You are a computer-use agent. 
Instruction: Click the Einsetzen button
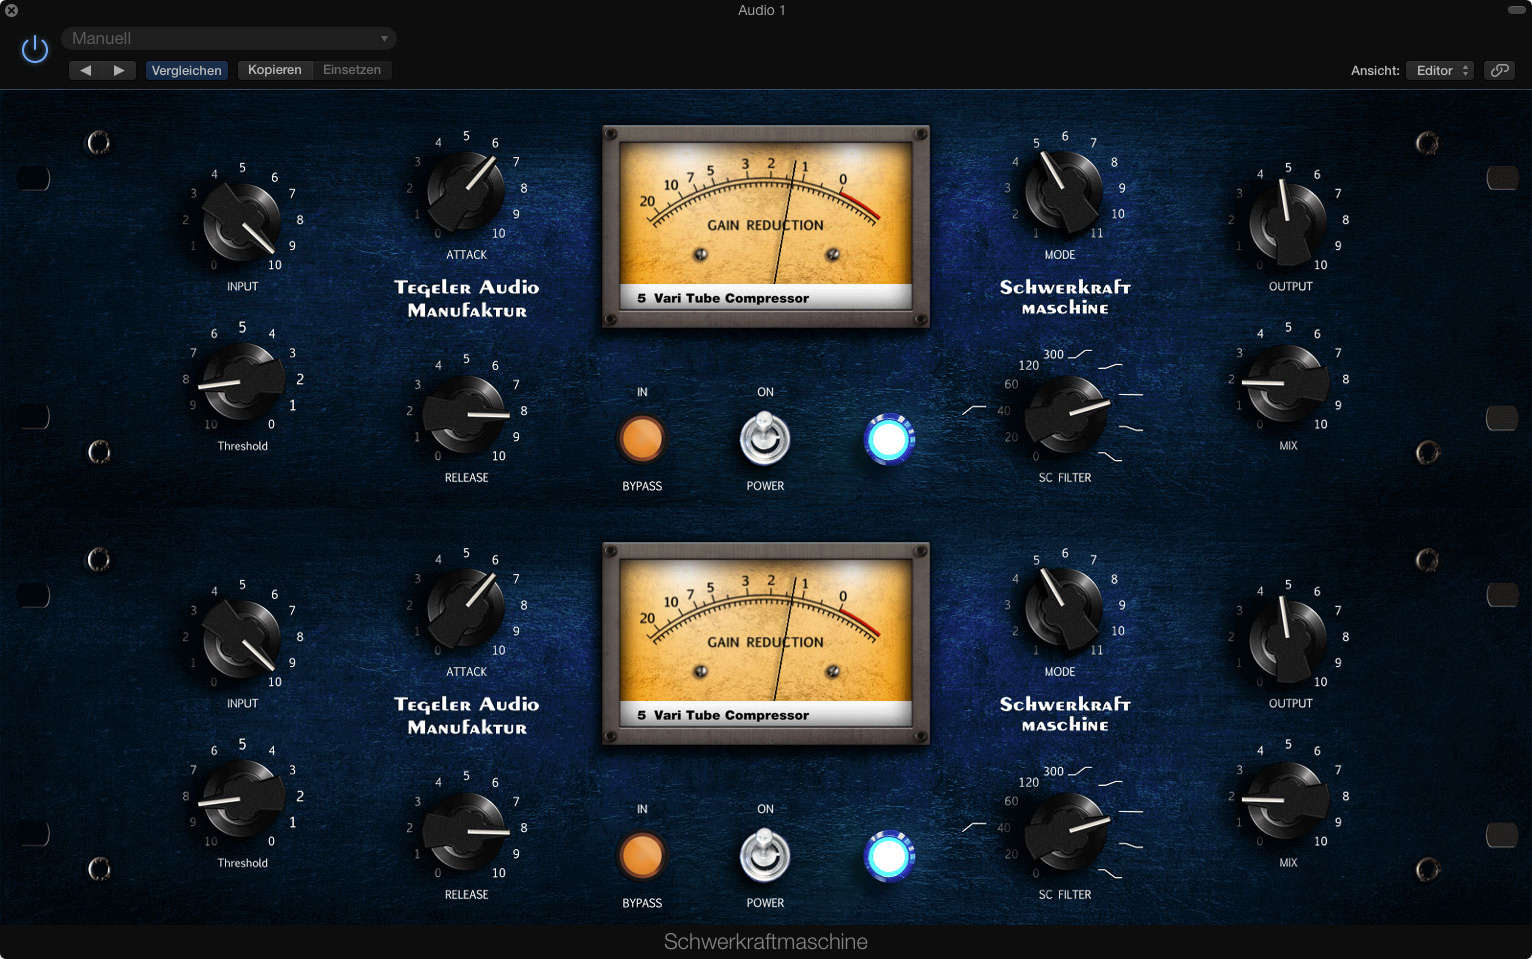pos(351,69)
